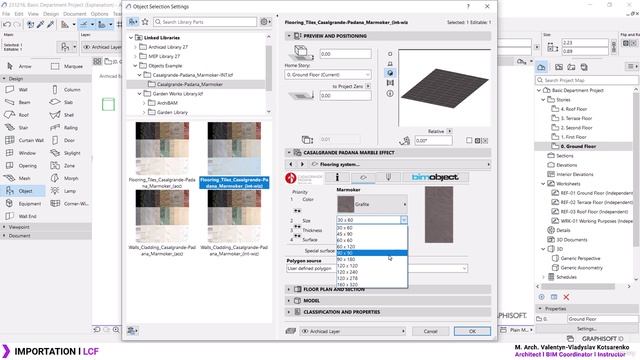The width and height of the screenshot is (640, 360).
Task: Open the Document menu
Action: [x=75, y=14]
